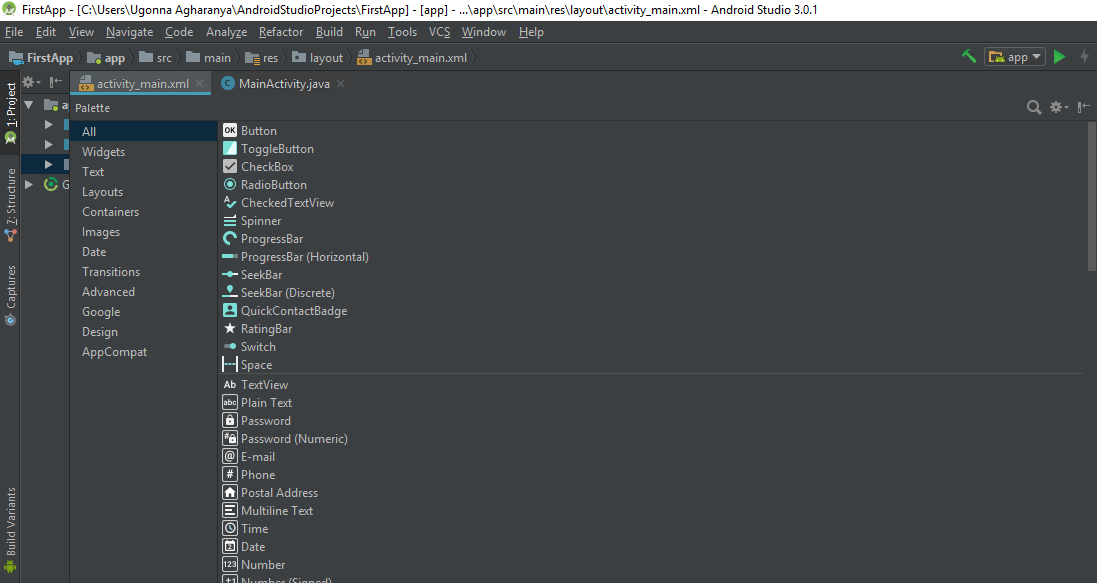Pick the Switch widget
1097x583 pixels.
249,347
